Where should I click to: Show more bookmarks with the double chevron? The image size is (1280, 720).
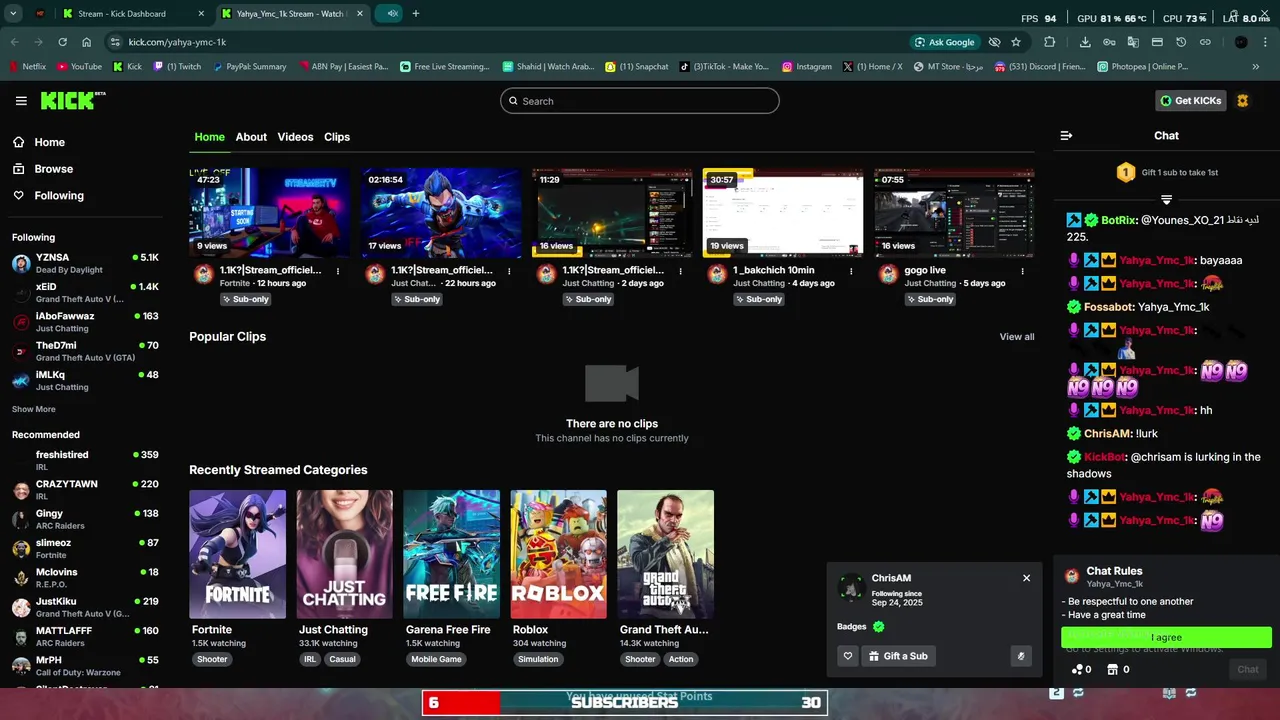point(1256,67)
